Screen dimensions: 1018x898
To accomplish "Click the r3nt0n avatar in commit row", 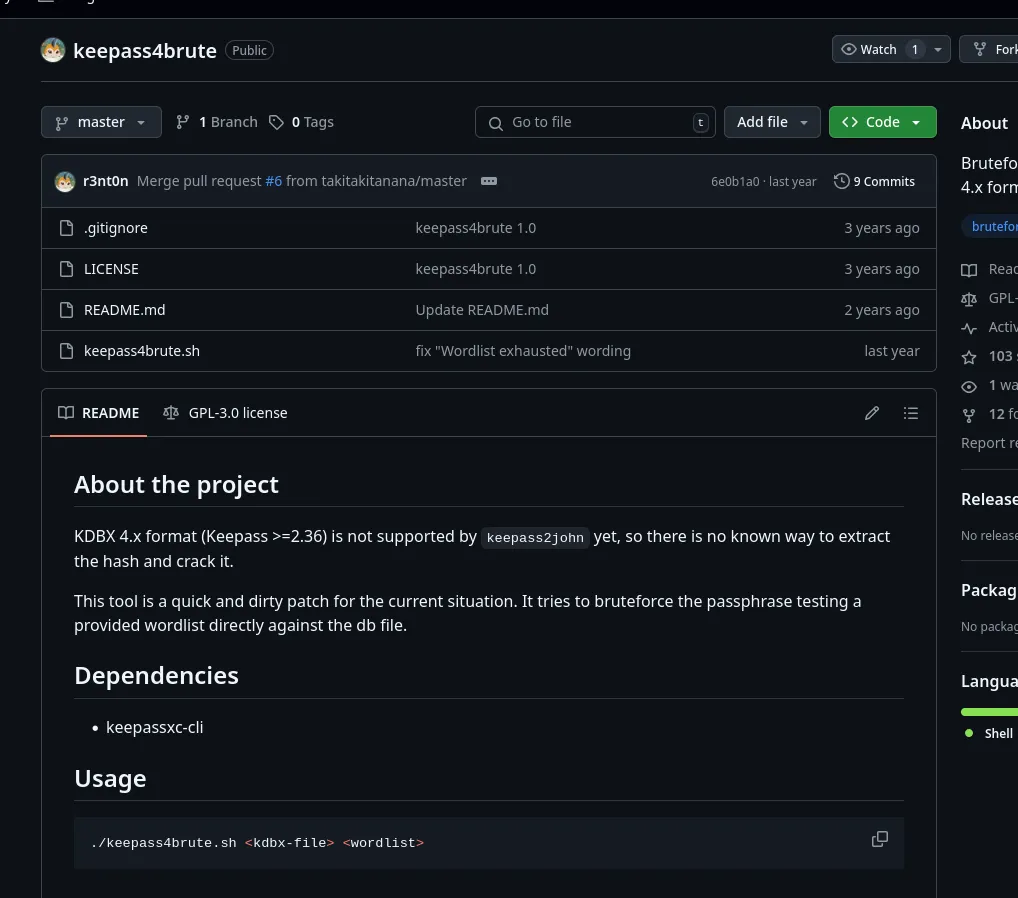I will click(65, 181).
